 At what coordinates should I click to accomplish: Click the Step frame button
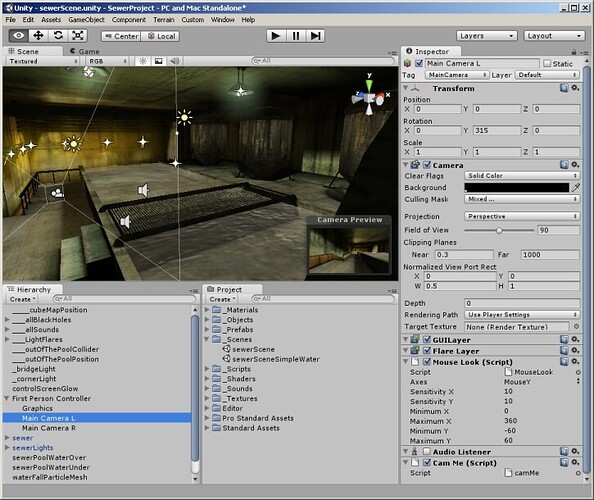coord(315,36)
